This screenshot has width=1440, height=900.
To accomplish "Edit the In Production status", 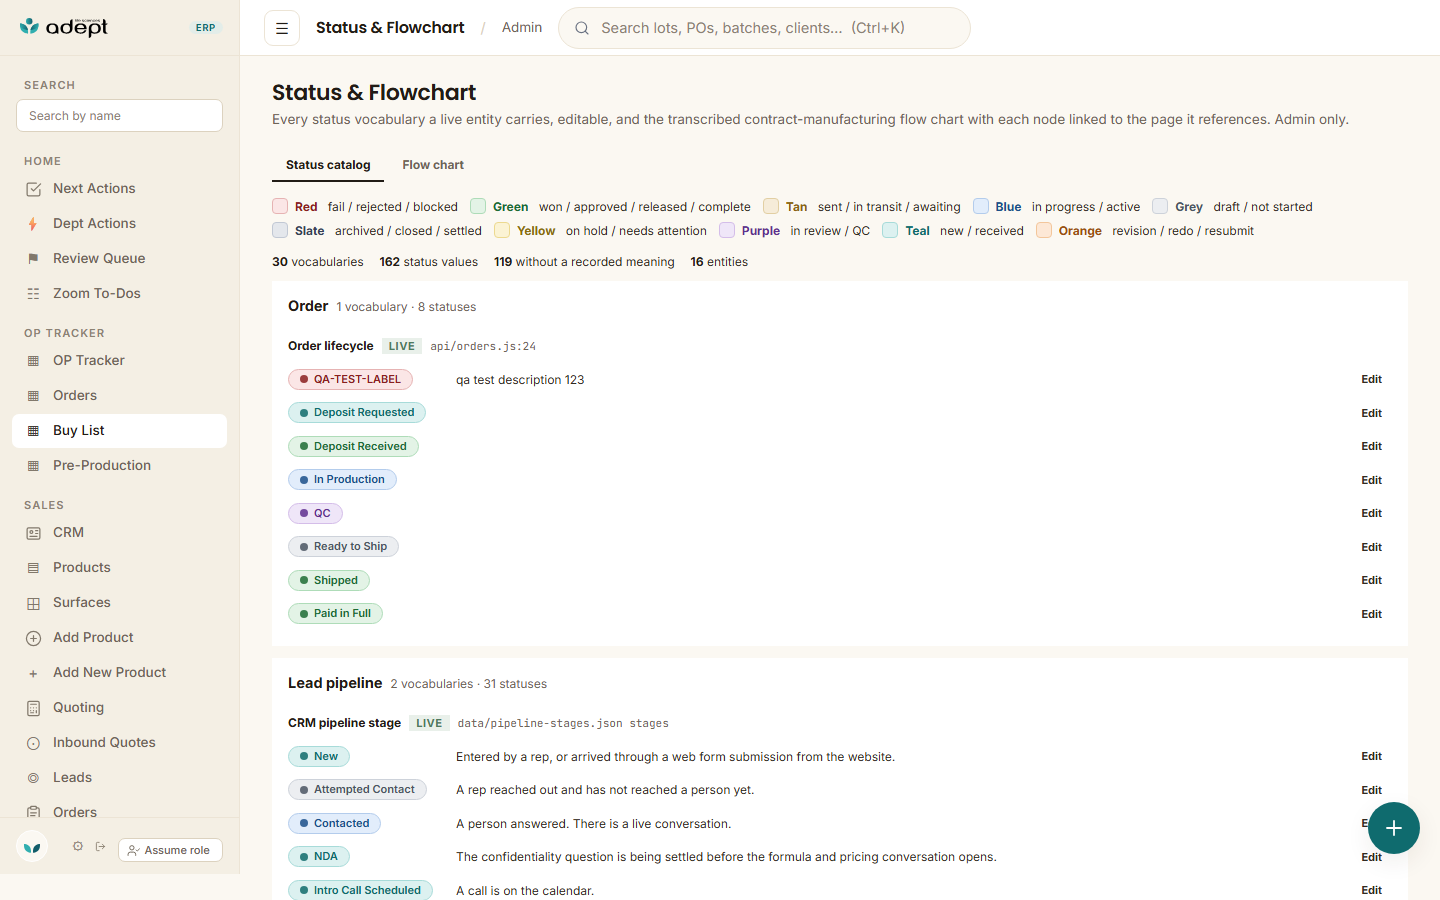I will 1371,480.
